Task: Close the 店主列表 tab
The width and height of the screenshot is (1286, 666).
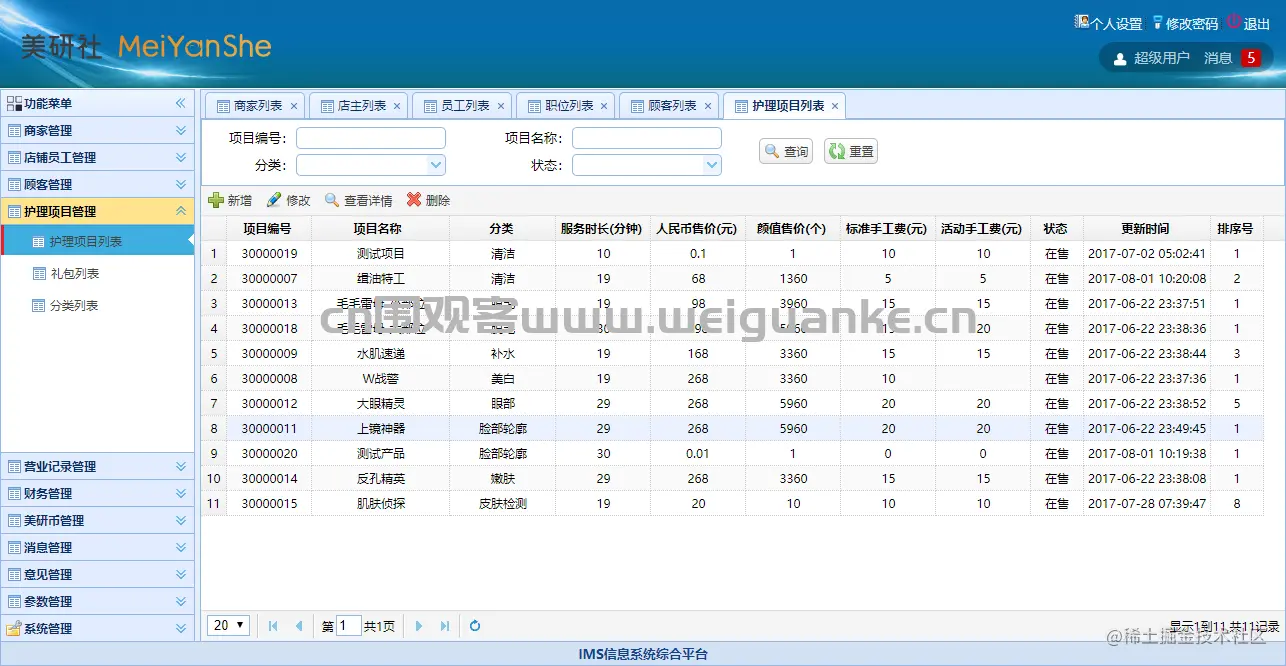Action: (397, 106)
